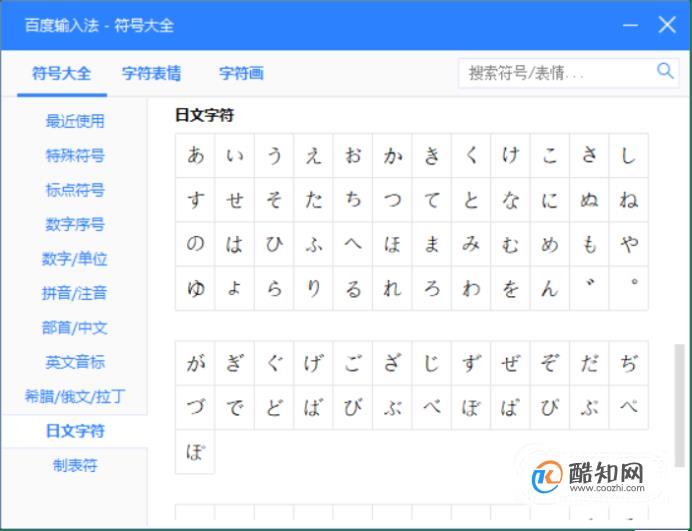Close the 符号大全 window
The width and height of the screenshot is (692, 531).
(667, 25)
